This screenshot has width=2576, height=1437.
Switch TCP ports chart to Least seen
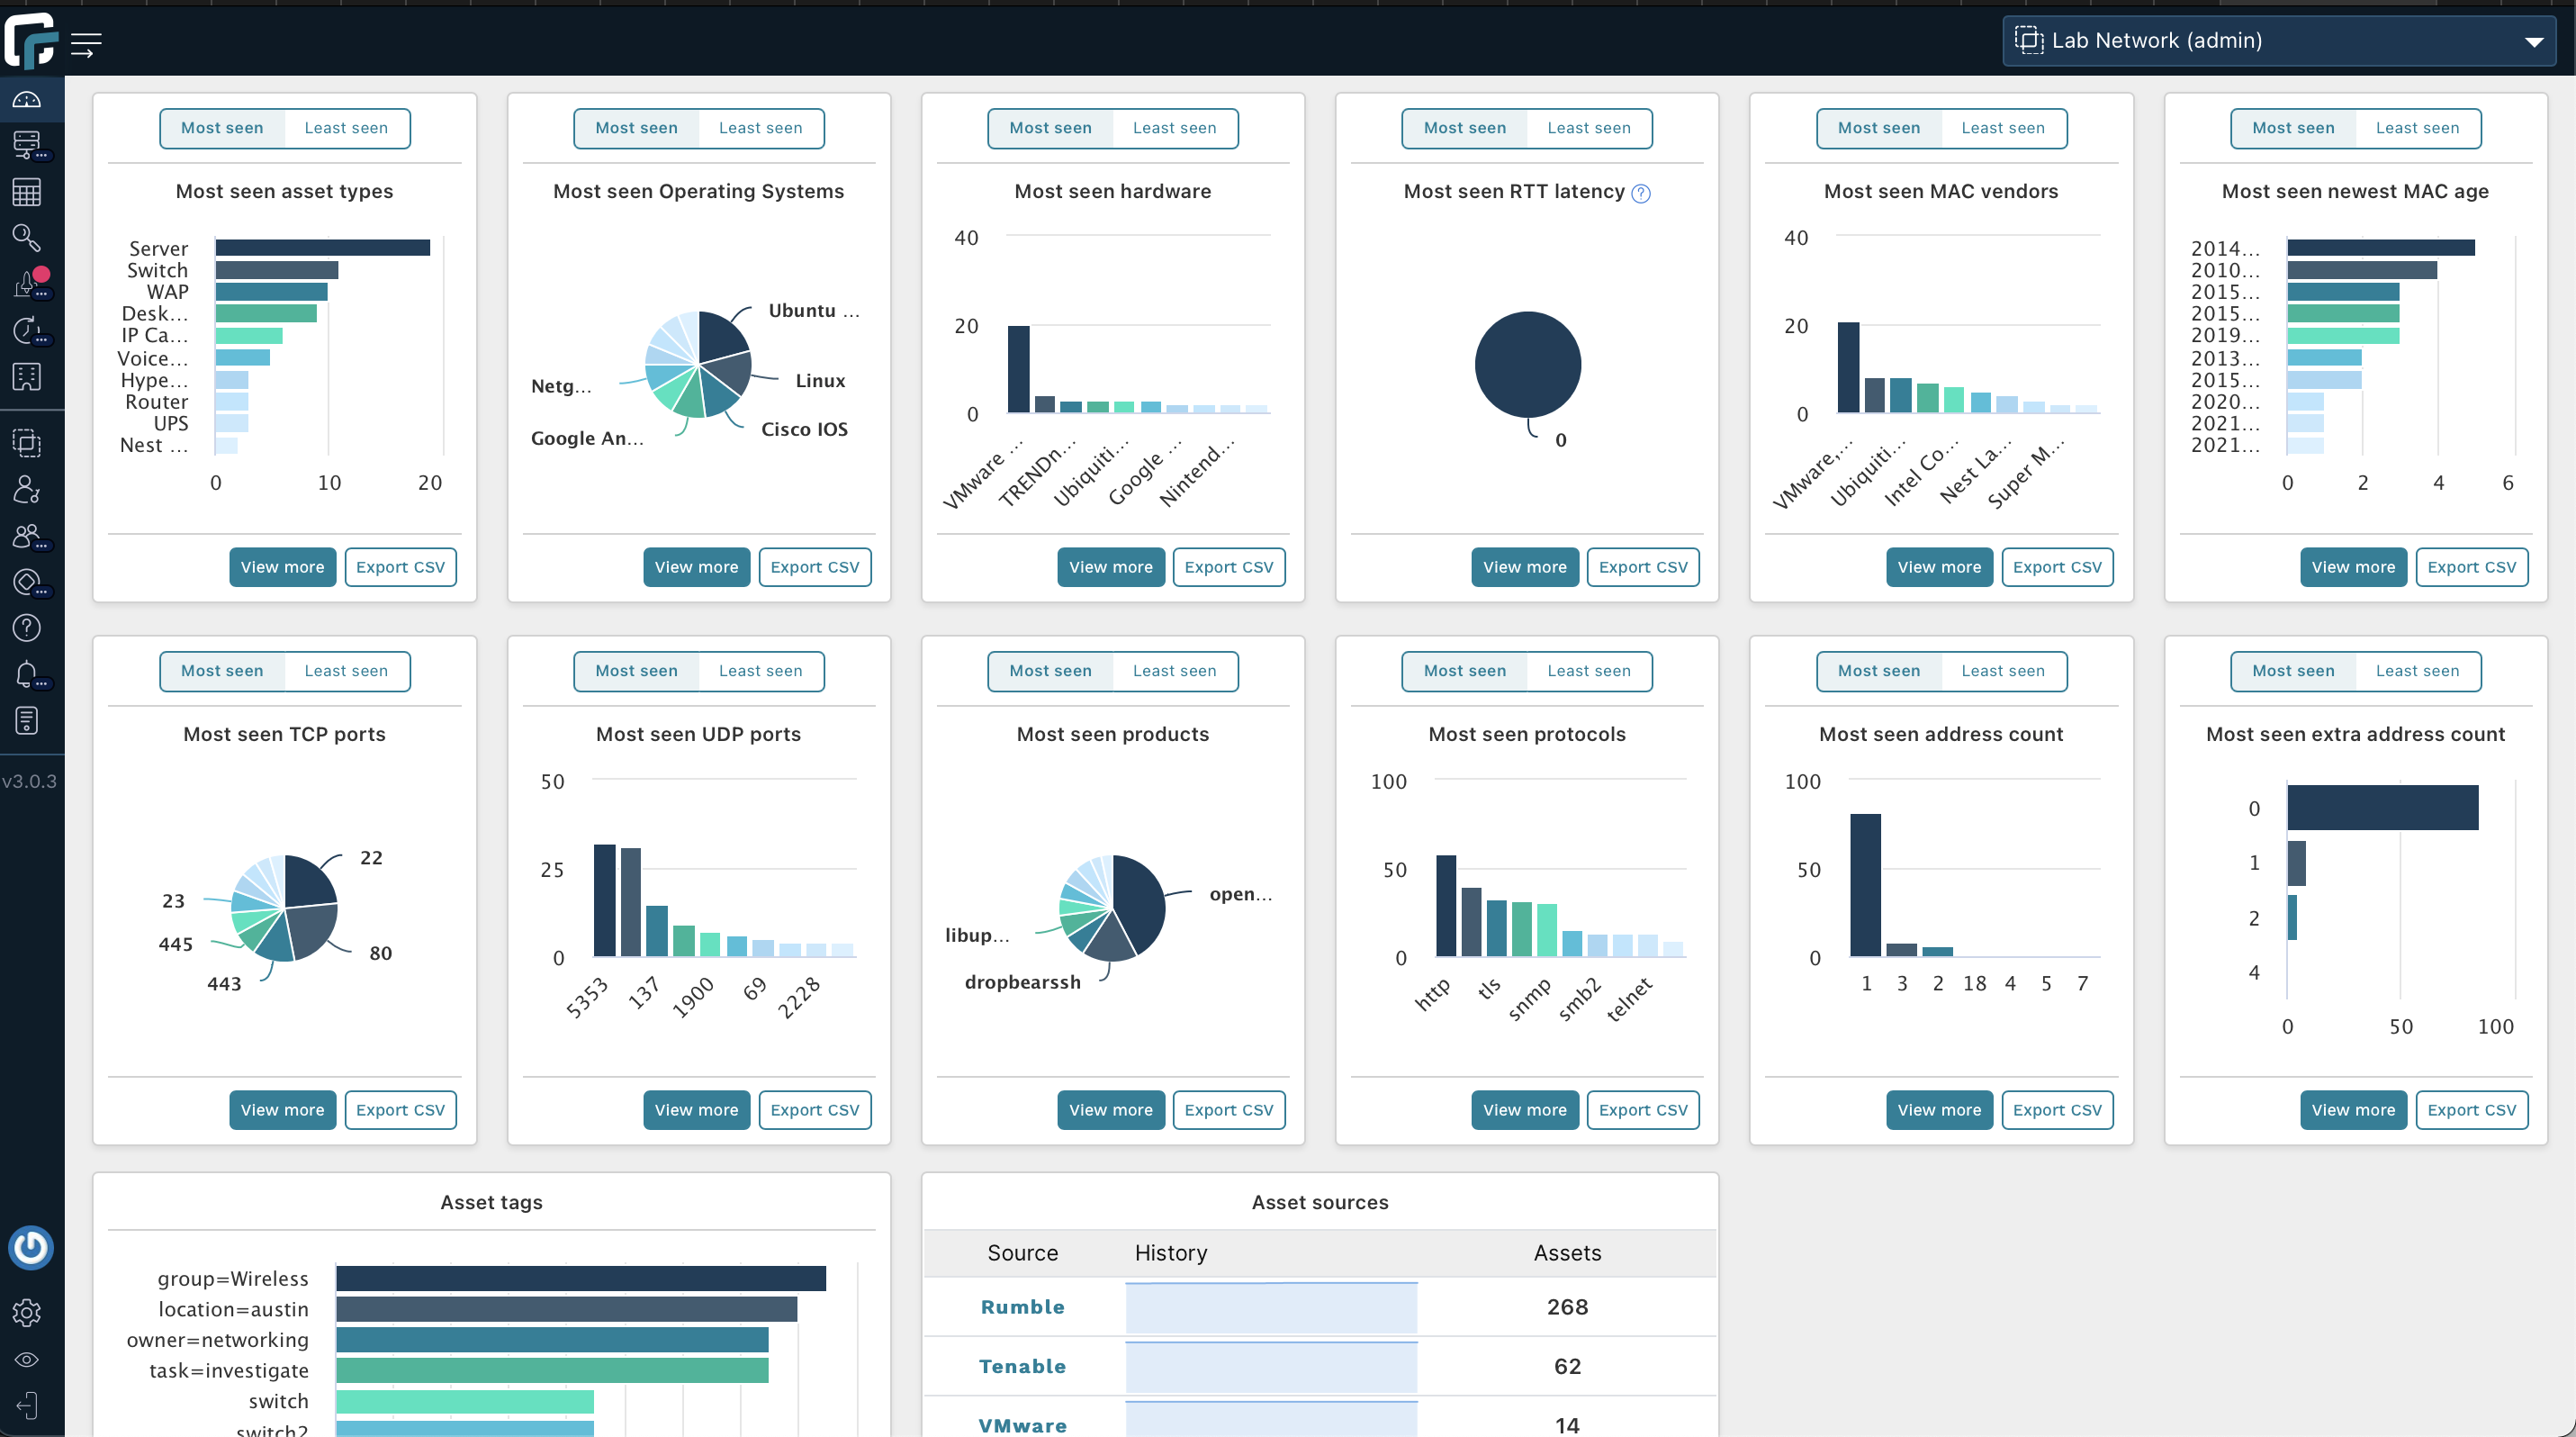click(x=346, y=671)
